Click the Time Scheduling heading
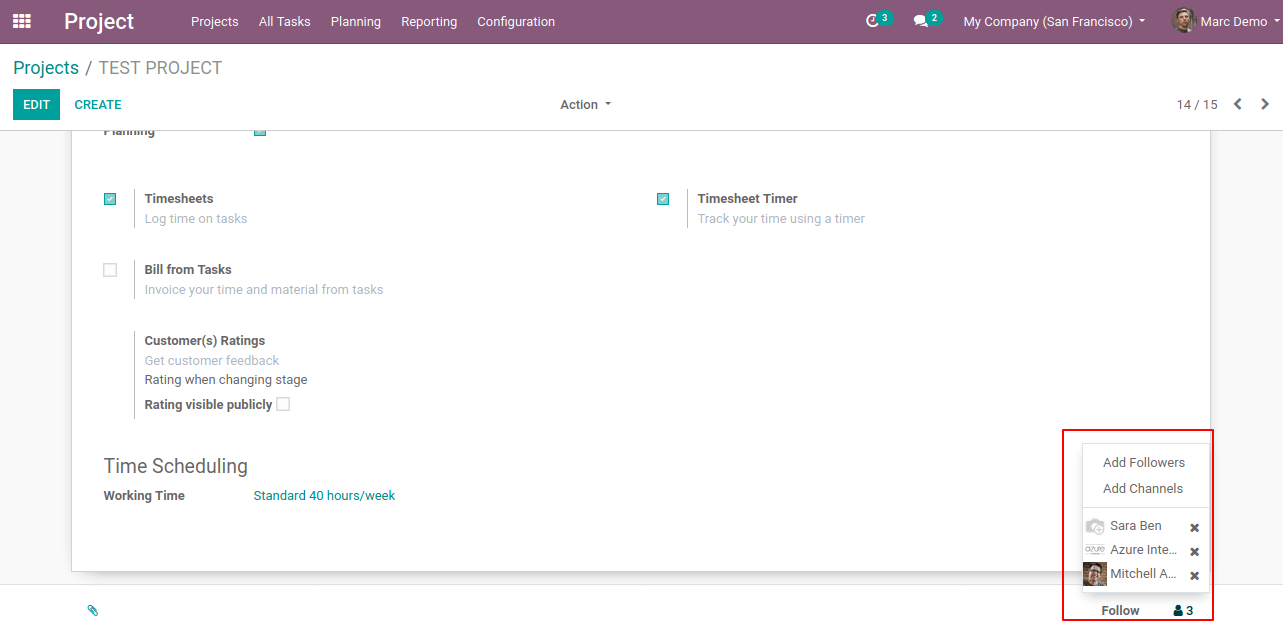The width and height of the screenshot is (1283, 637). pos(176,466)
